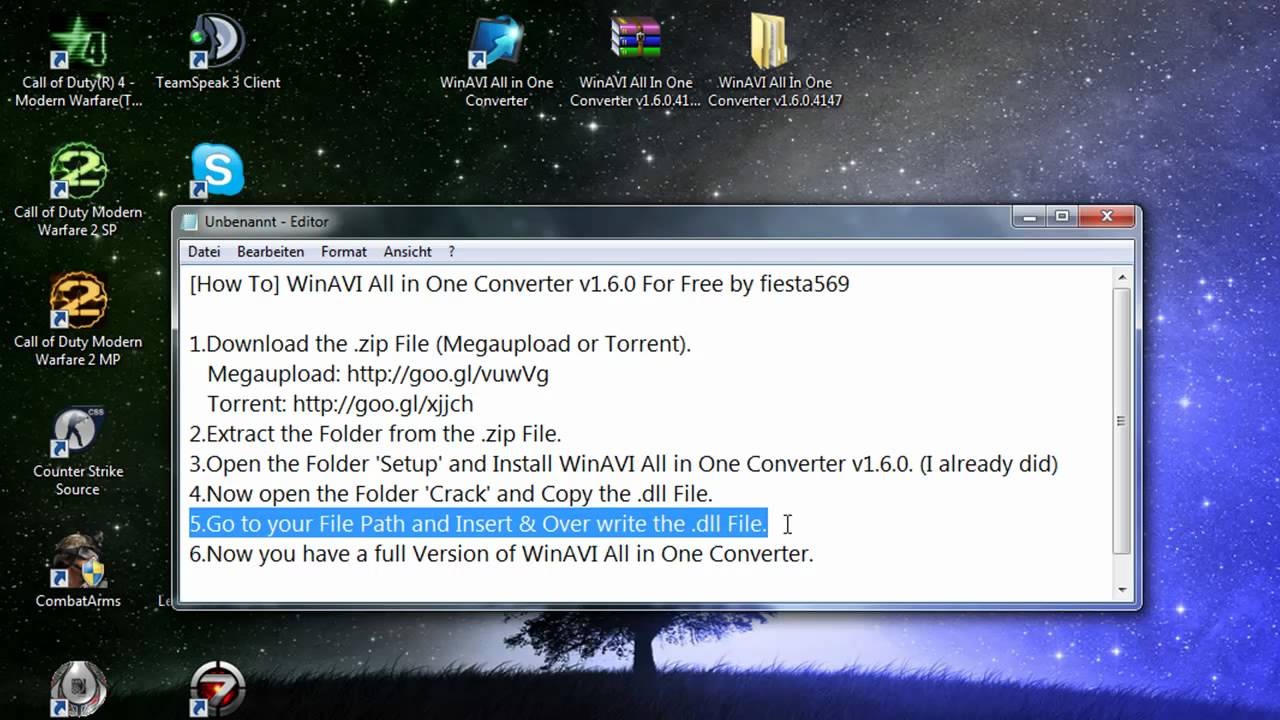This screenshot has width=1280, height=720.
Task: Minimize the Editor window
Action: pyautogui.click(x=1029, y=216)
